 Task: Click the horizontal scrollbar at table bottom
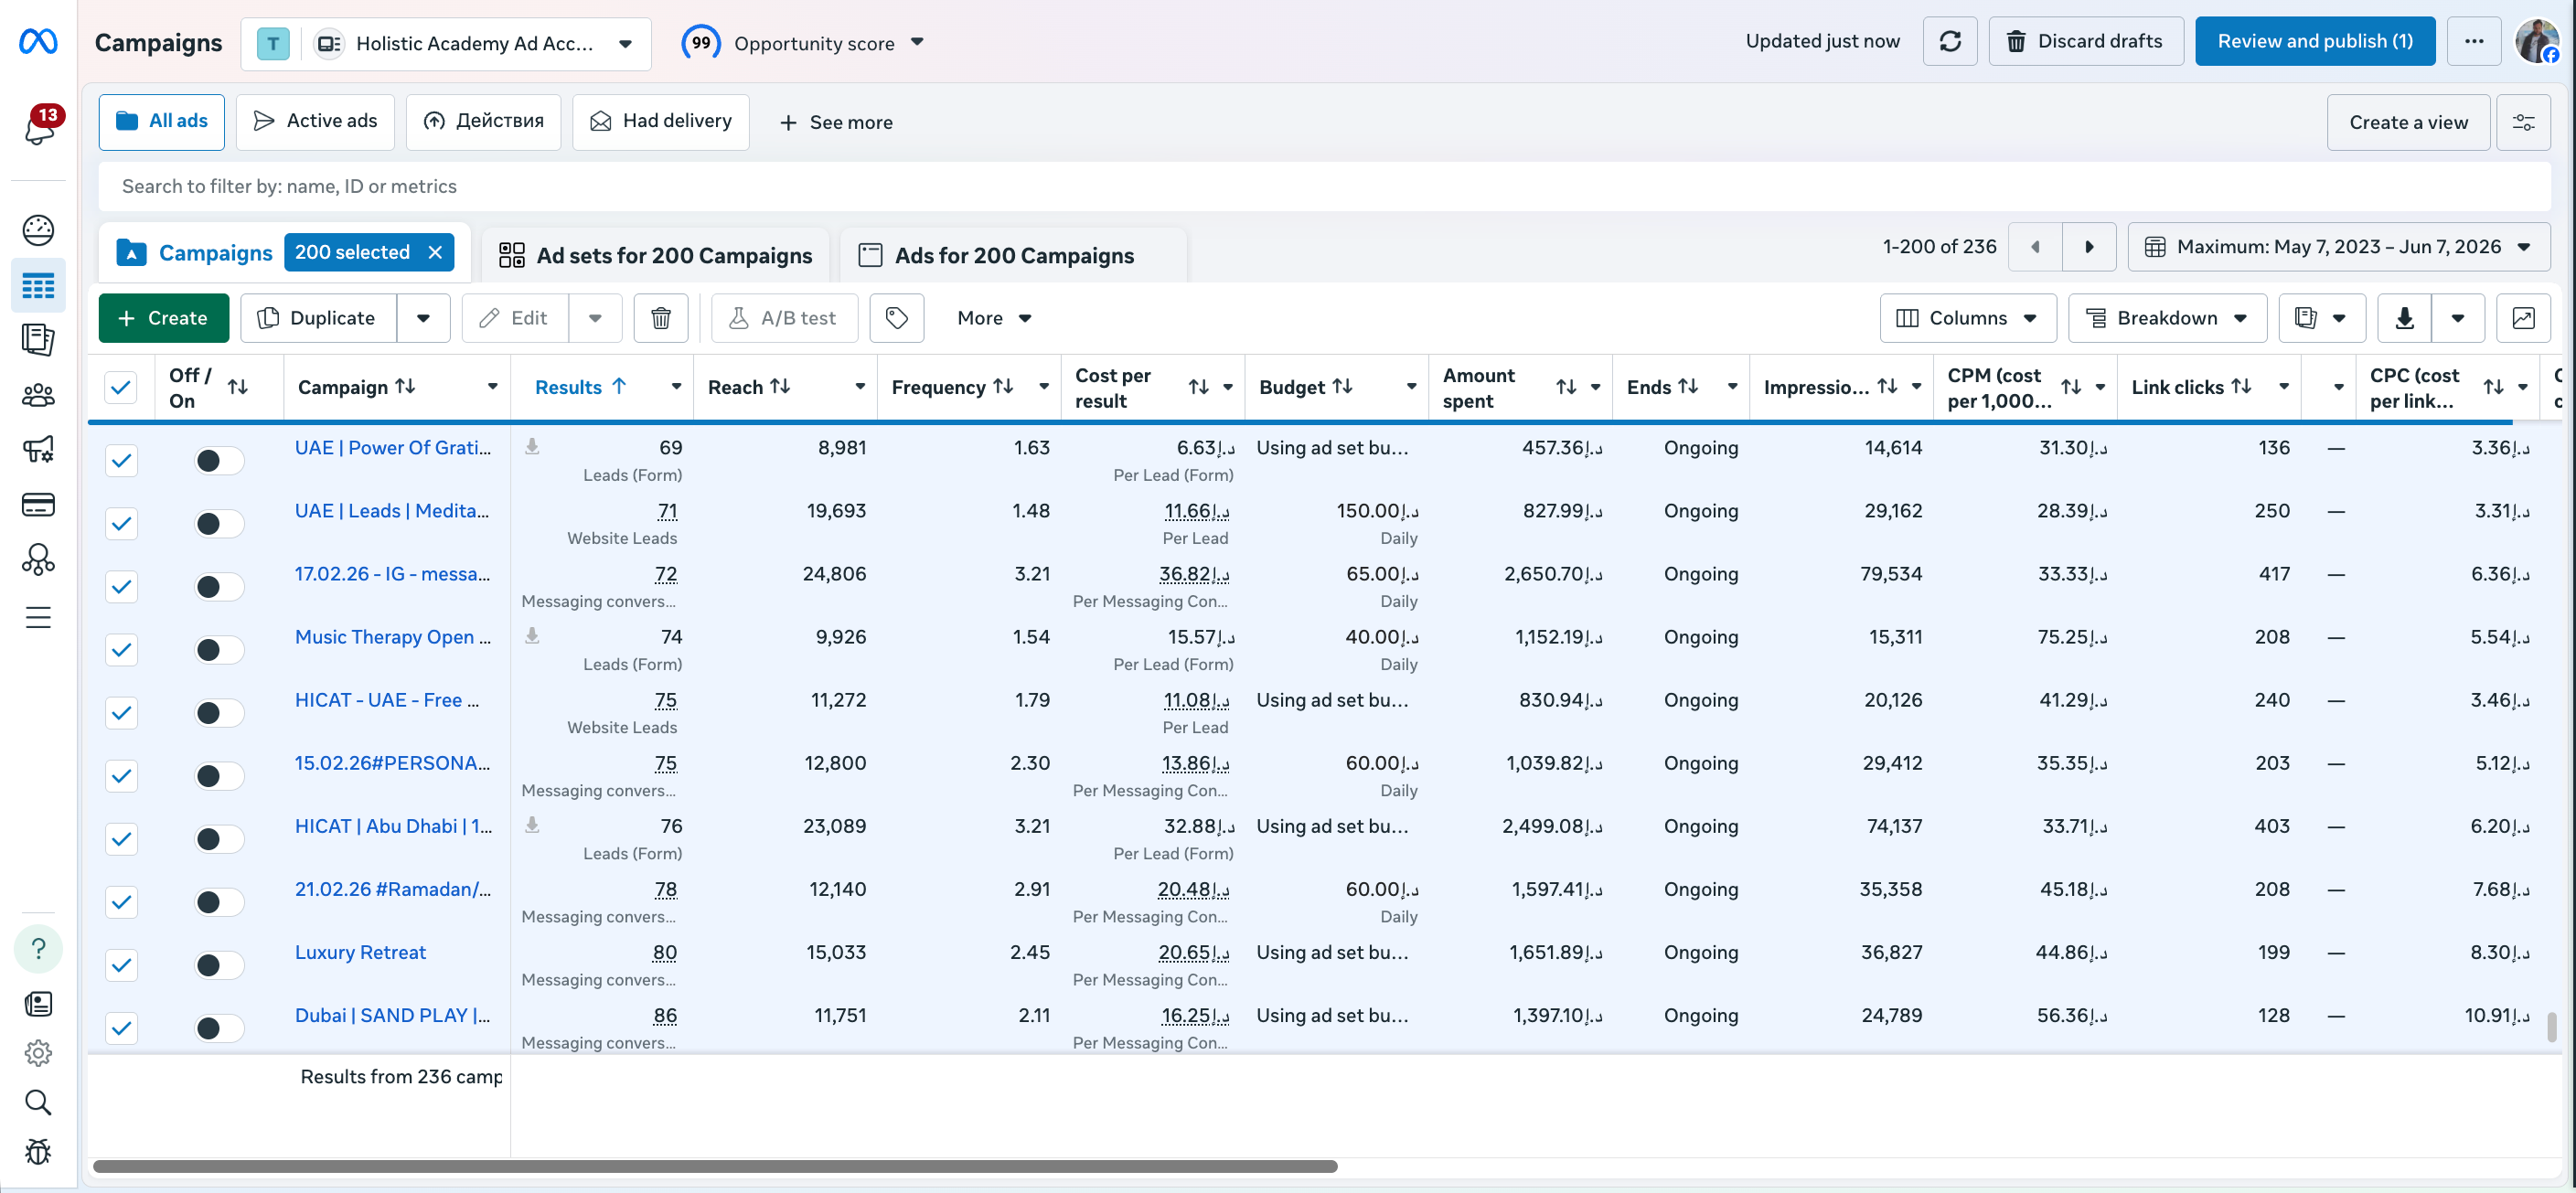click(715, 1166)
